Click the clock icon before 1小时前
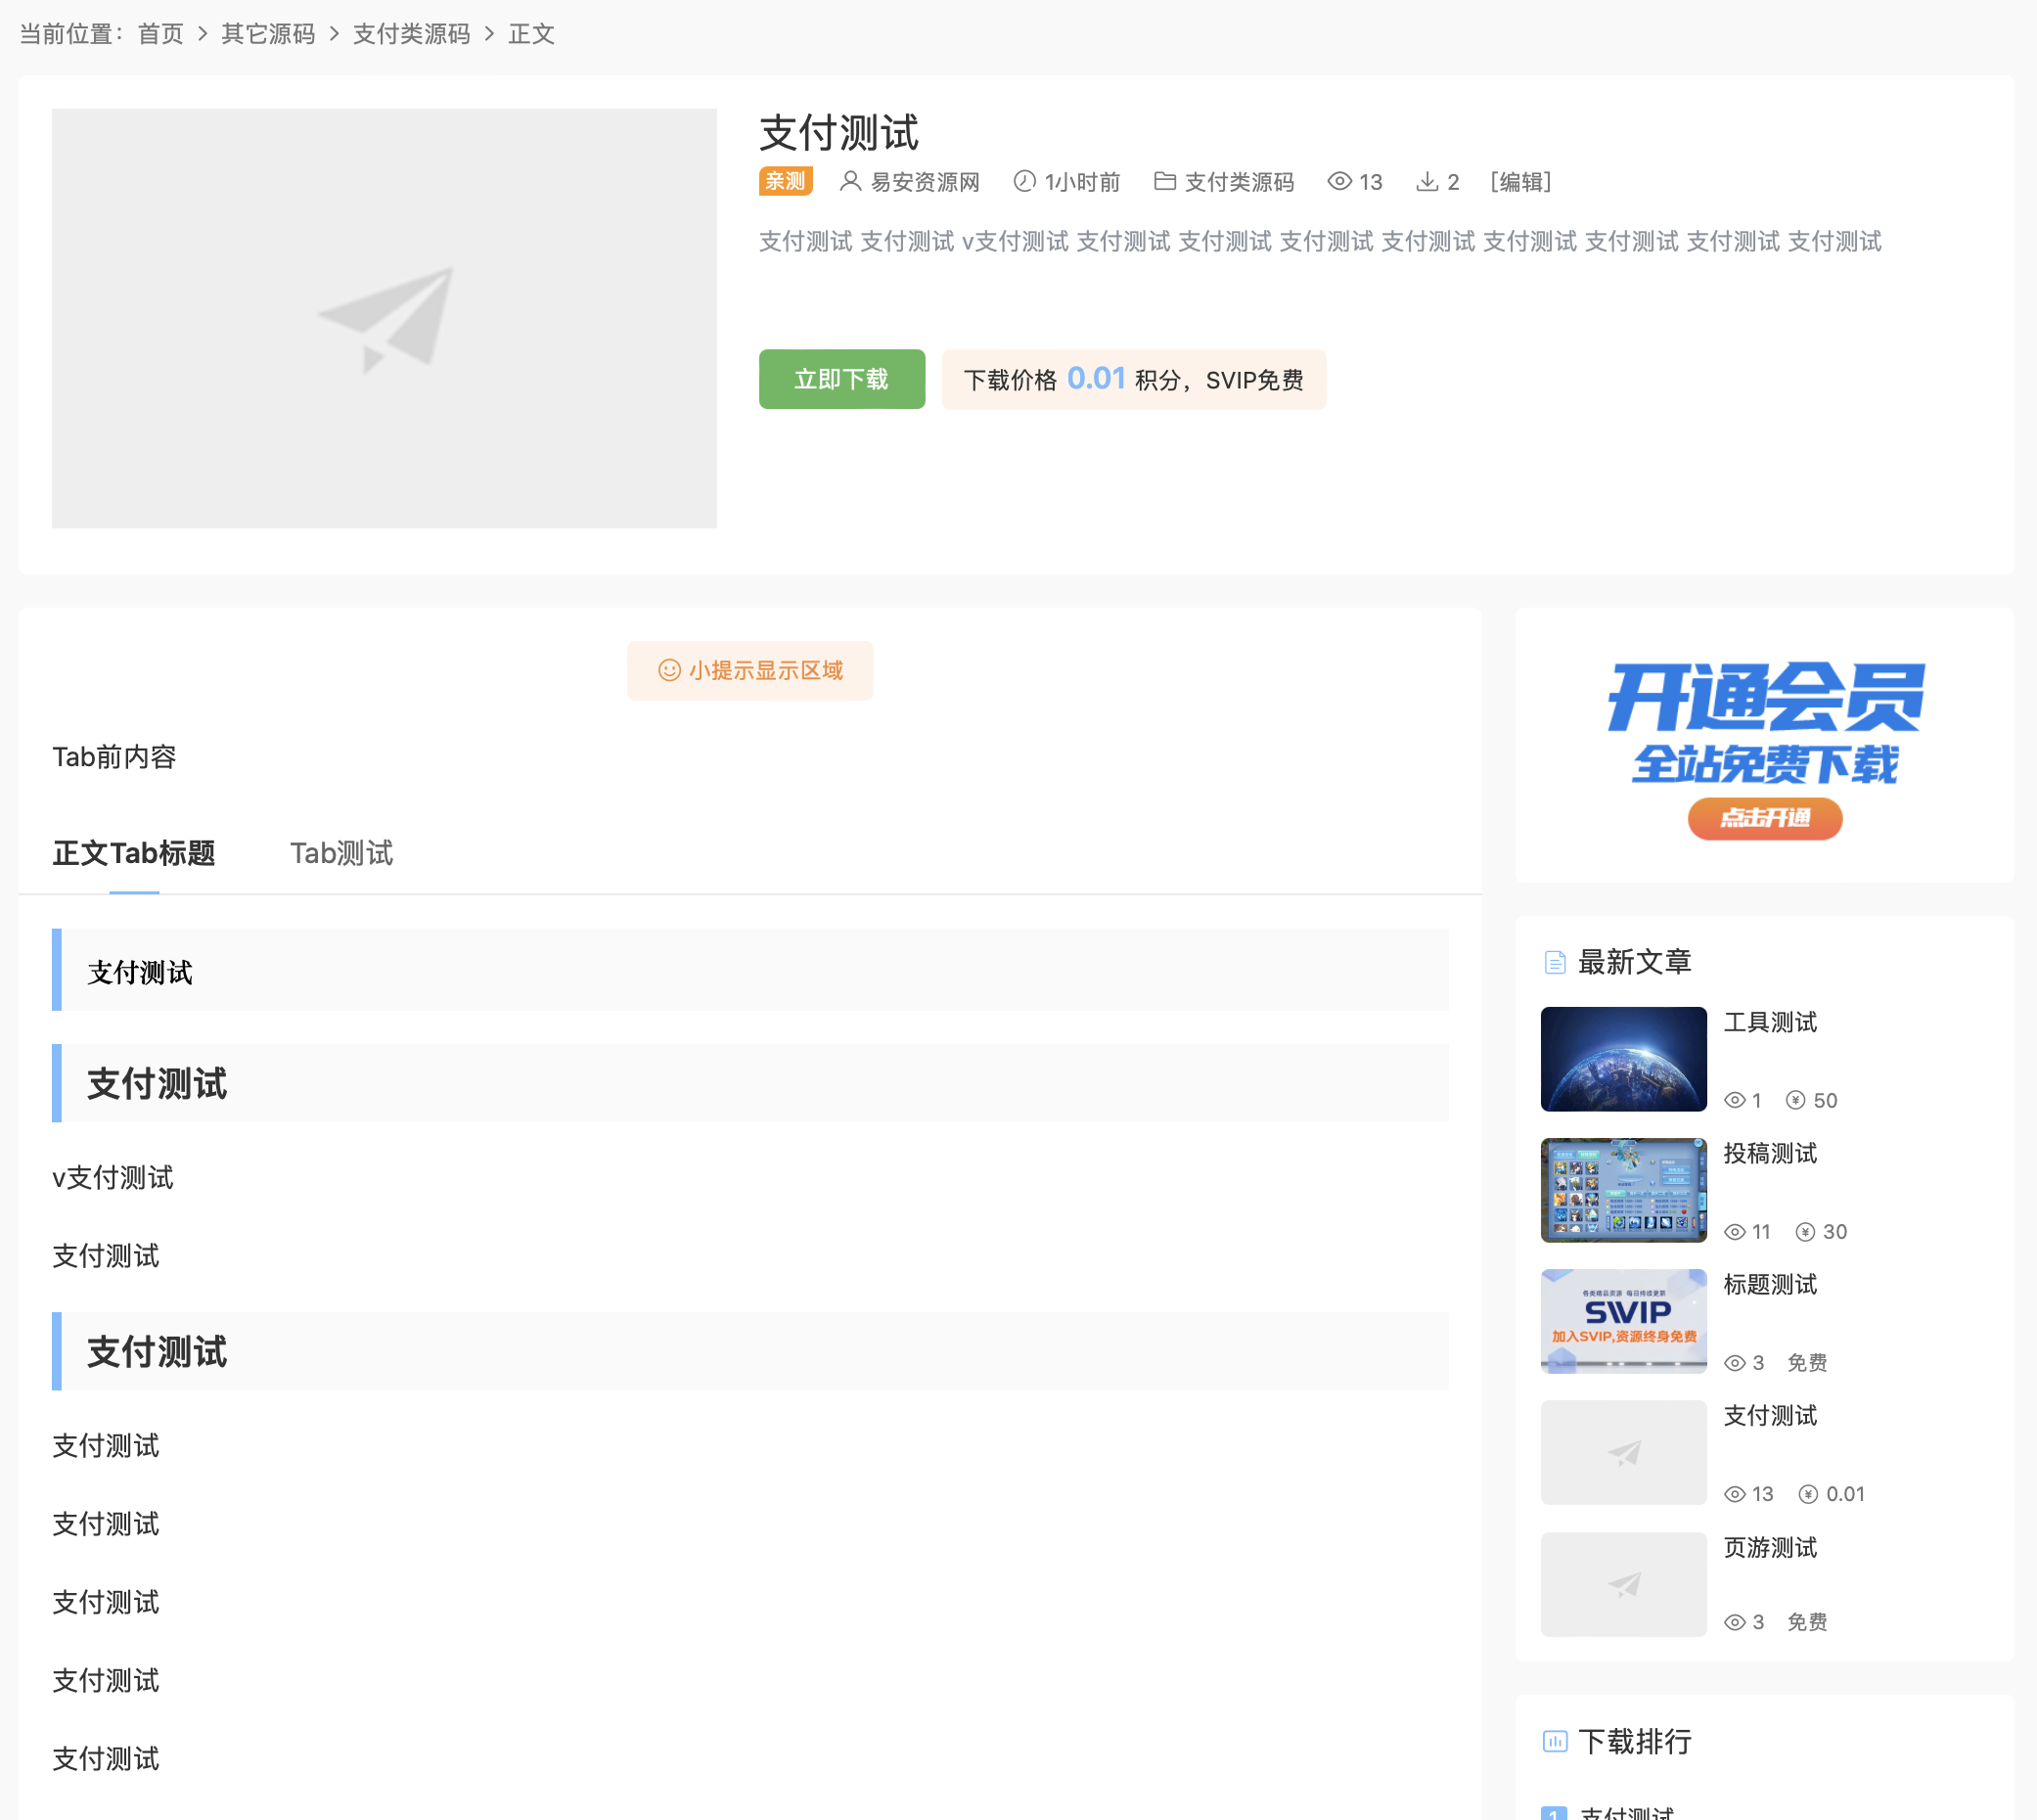The width and height of the screenshot is (2037, 1820). (1024, 181)
